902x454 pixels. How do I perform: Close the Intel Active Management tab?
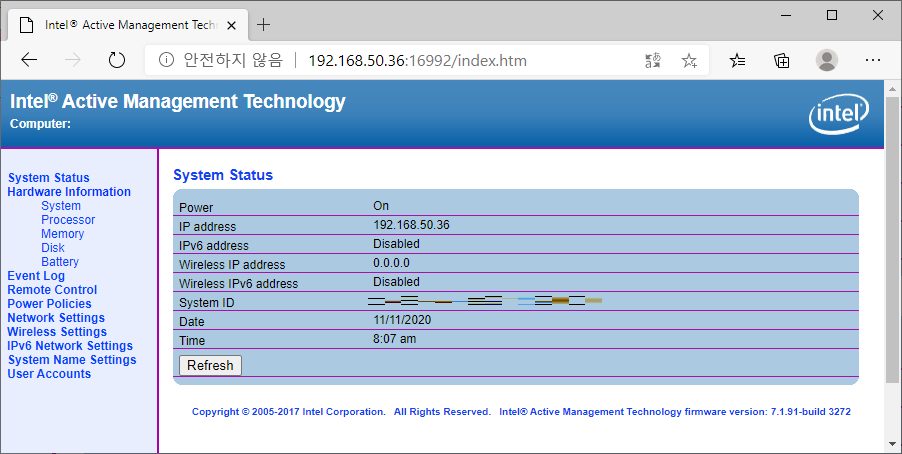click(231, 25)
